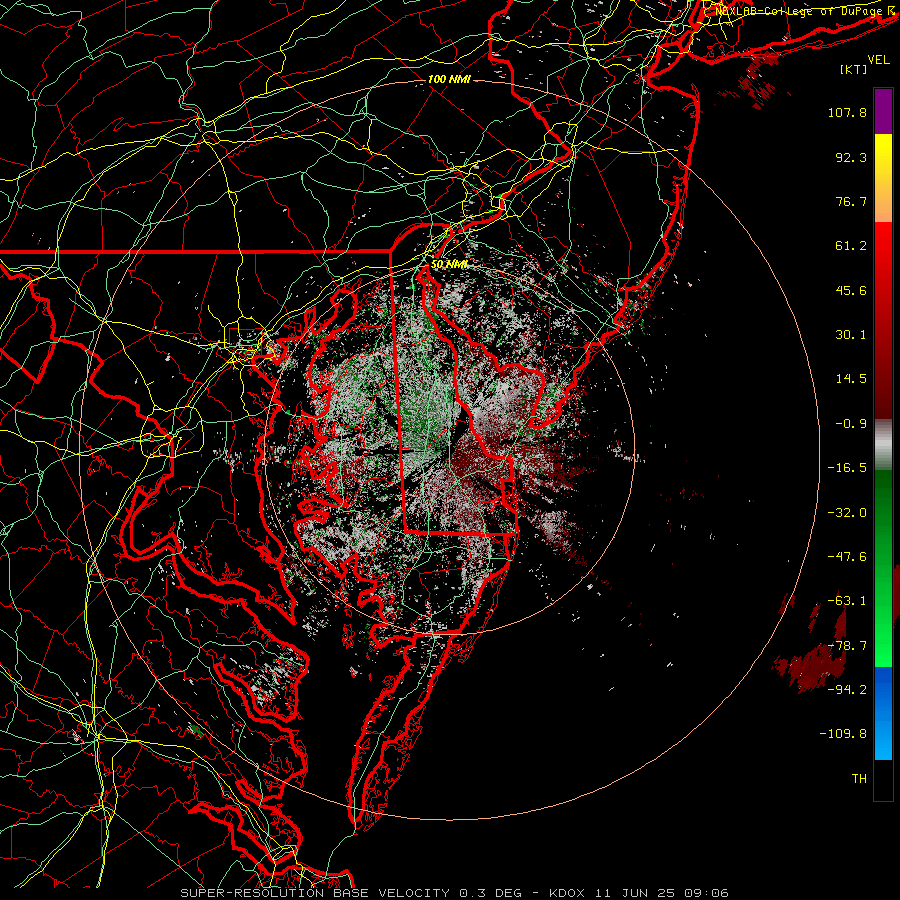Click "SUPER-RESOLUTION BASE VELOCITY" in the caption
The image size is (900, 900).
[315, 893]
